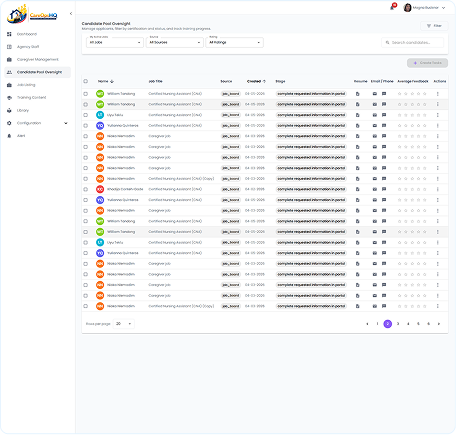Go to page 3 in pagination
Image resolution: width=456 pixels, height=435 pixels.
coord(398,324)
